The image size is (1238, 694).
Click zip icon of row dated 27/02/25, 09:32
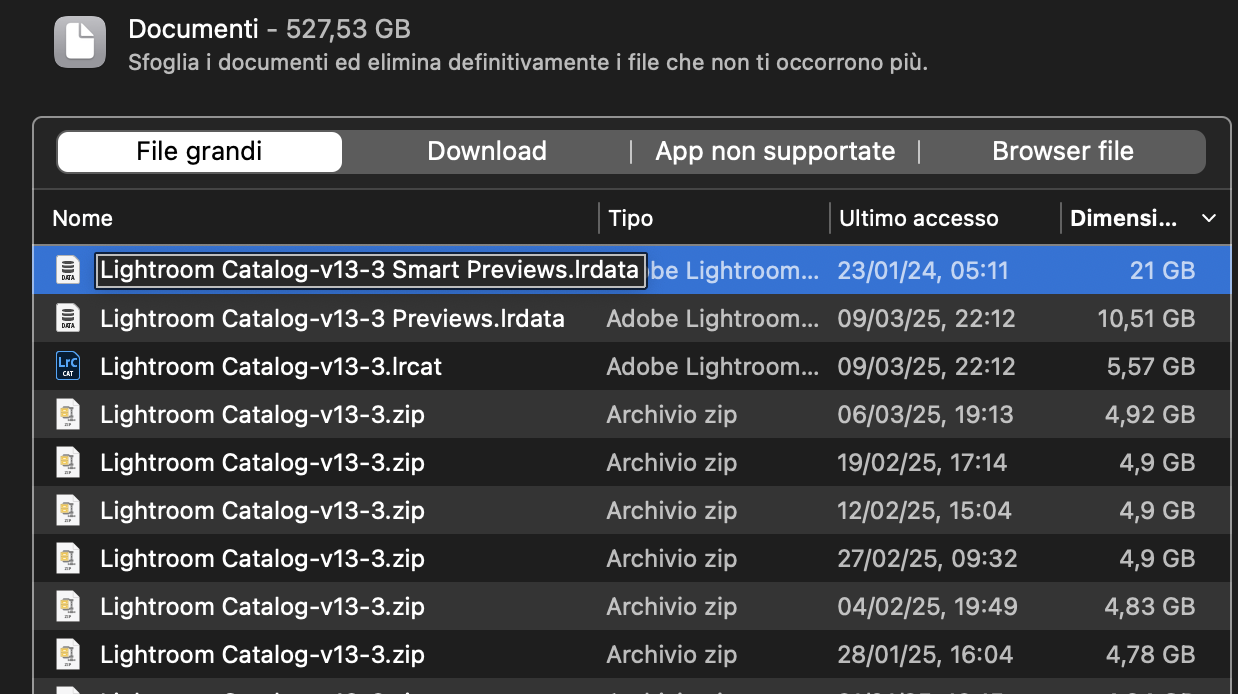(x=67, y=558)
